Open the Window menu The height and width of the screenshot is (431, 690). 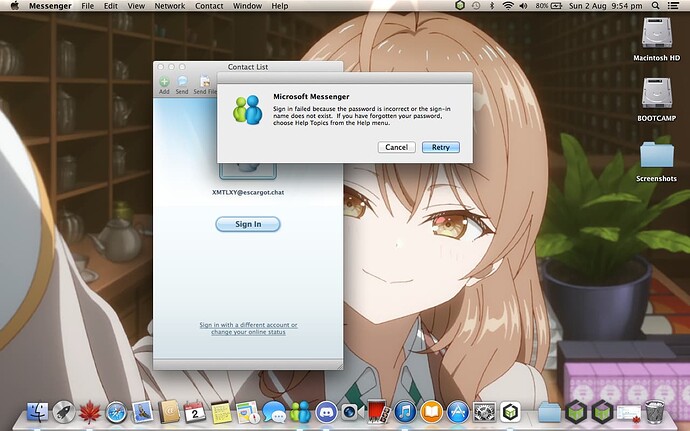[247, 6]
